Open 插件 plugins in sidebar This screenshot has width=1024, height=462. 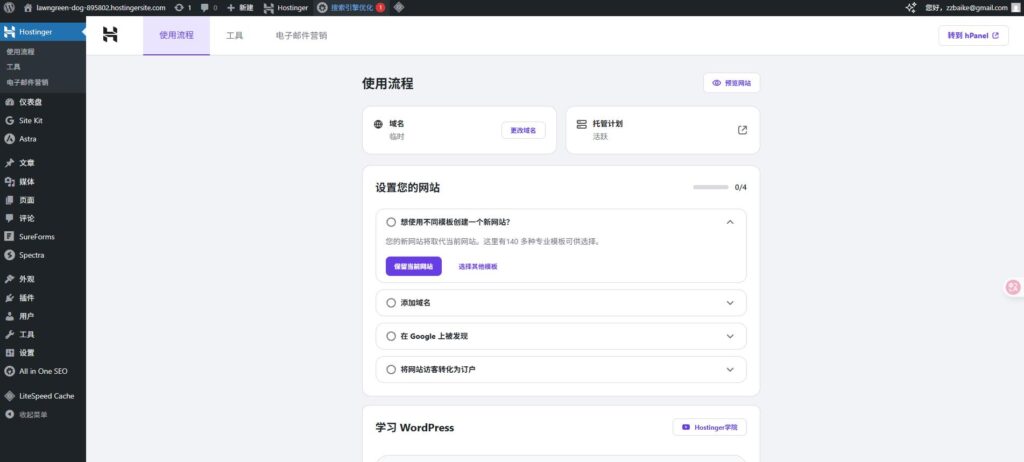pyautogui.click(x=42, y=297)
